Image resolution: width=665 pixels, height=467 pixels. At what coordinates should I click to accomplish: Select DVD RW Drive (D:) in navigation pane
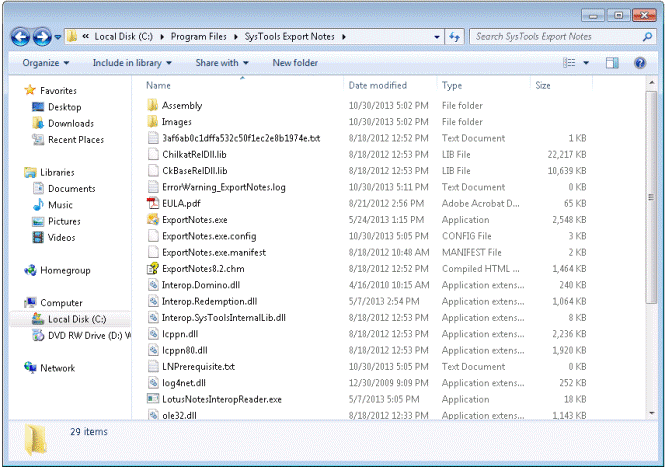point(89,336)
